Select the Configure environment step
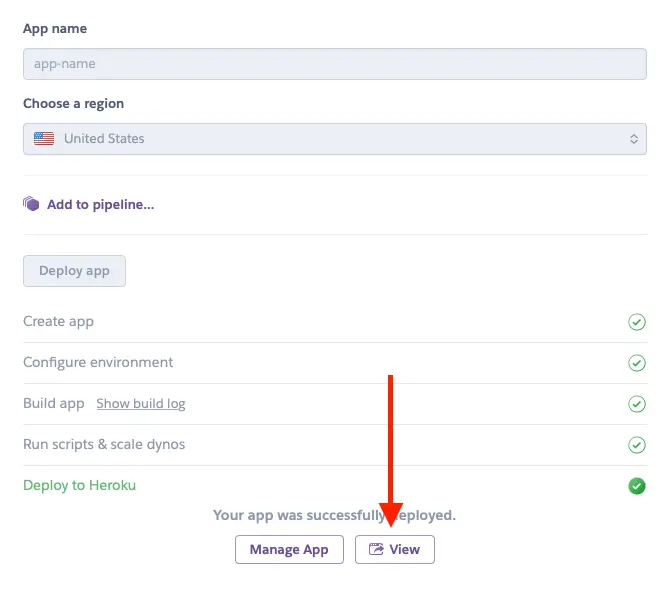The image size is (671, 595). tap(335, 363)
